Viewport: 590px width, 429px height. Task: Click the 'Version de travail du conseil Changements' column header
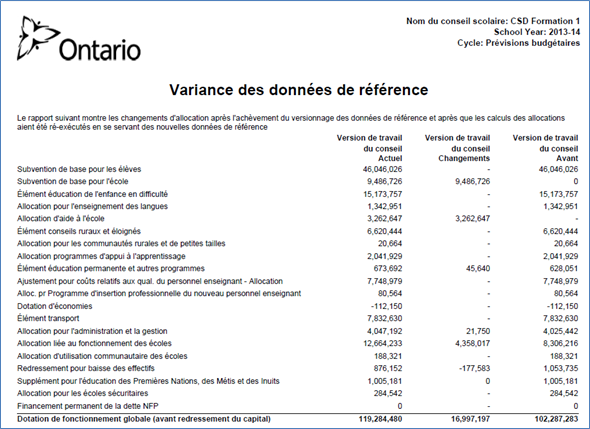(x=457, y=148)
